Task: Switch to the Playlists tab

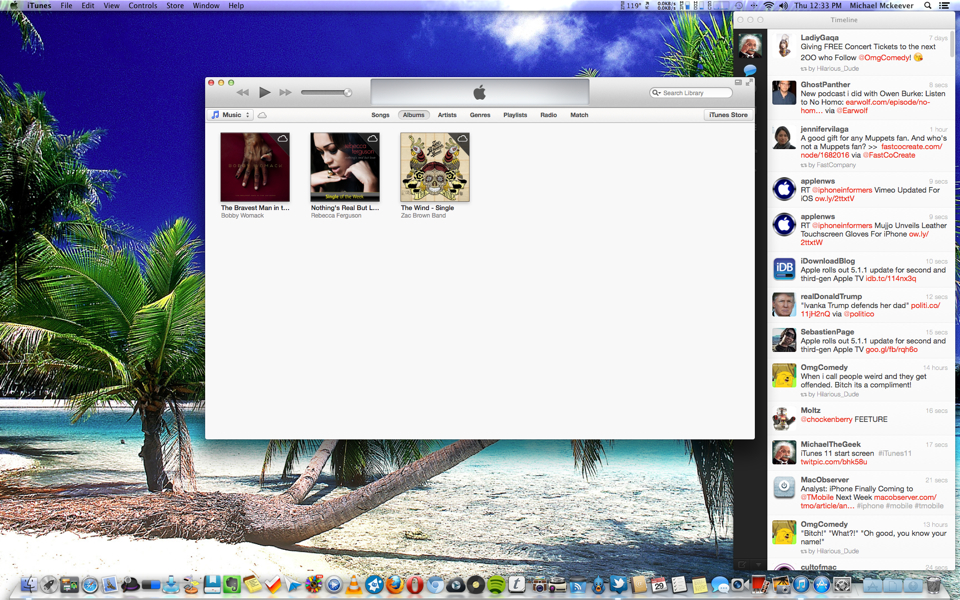Action: pyautogui.click(x=515, y=115)
